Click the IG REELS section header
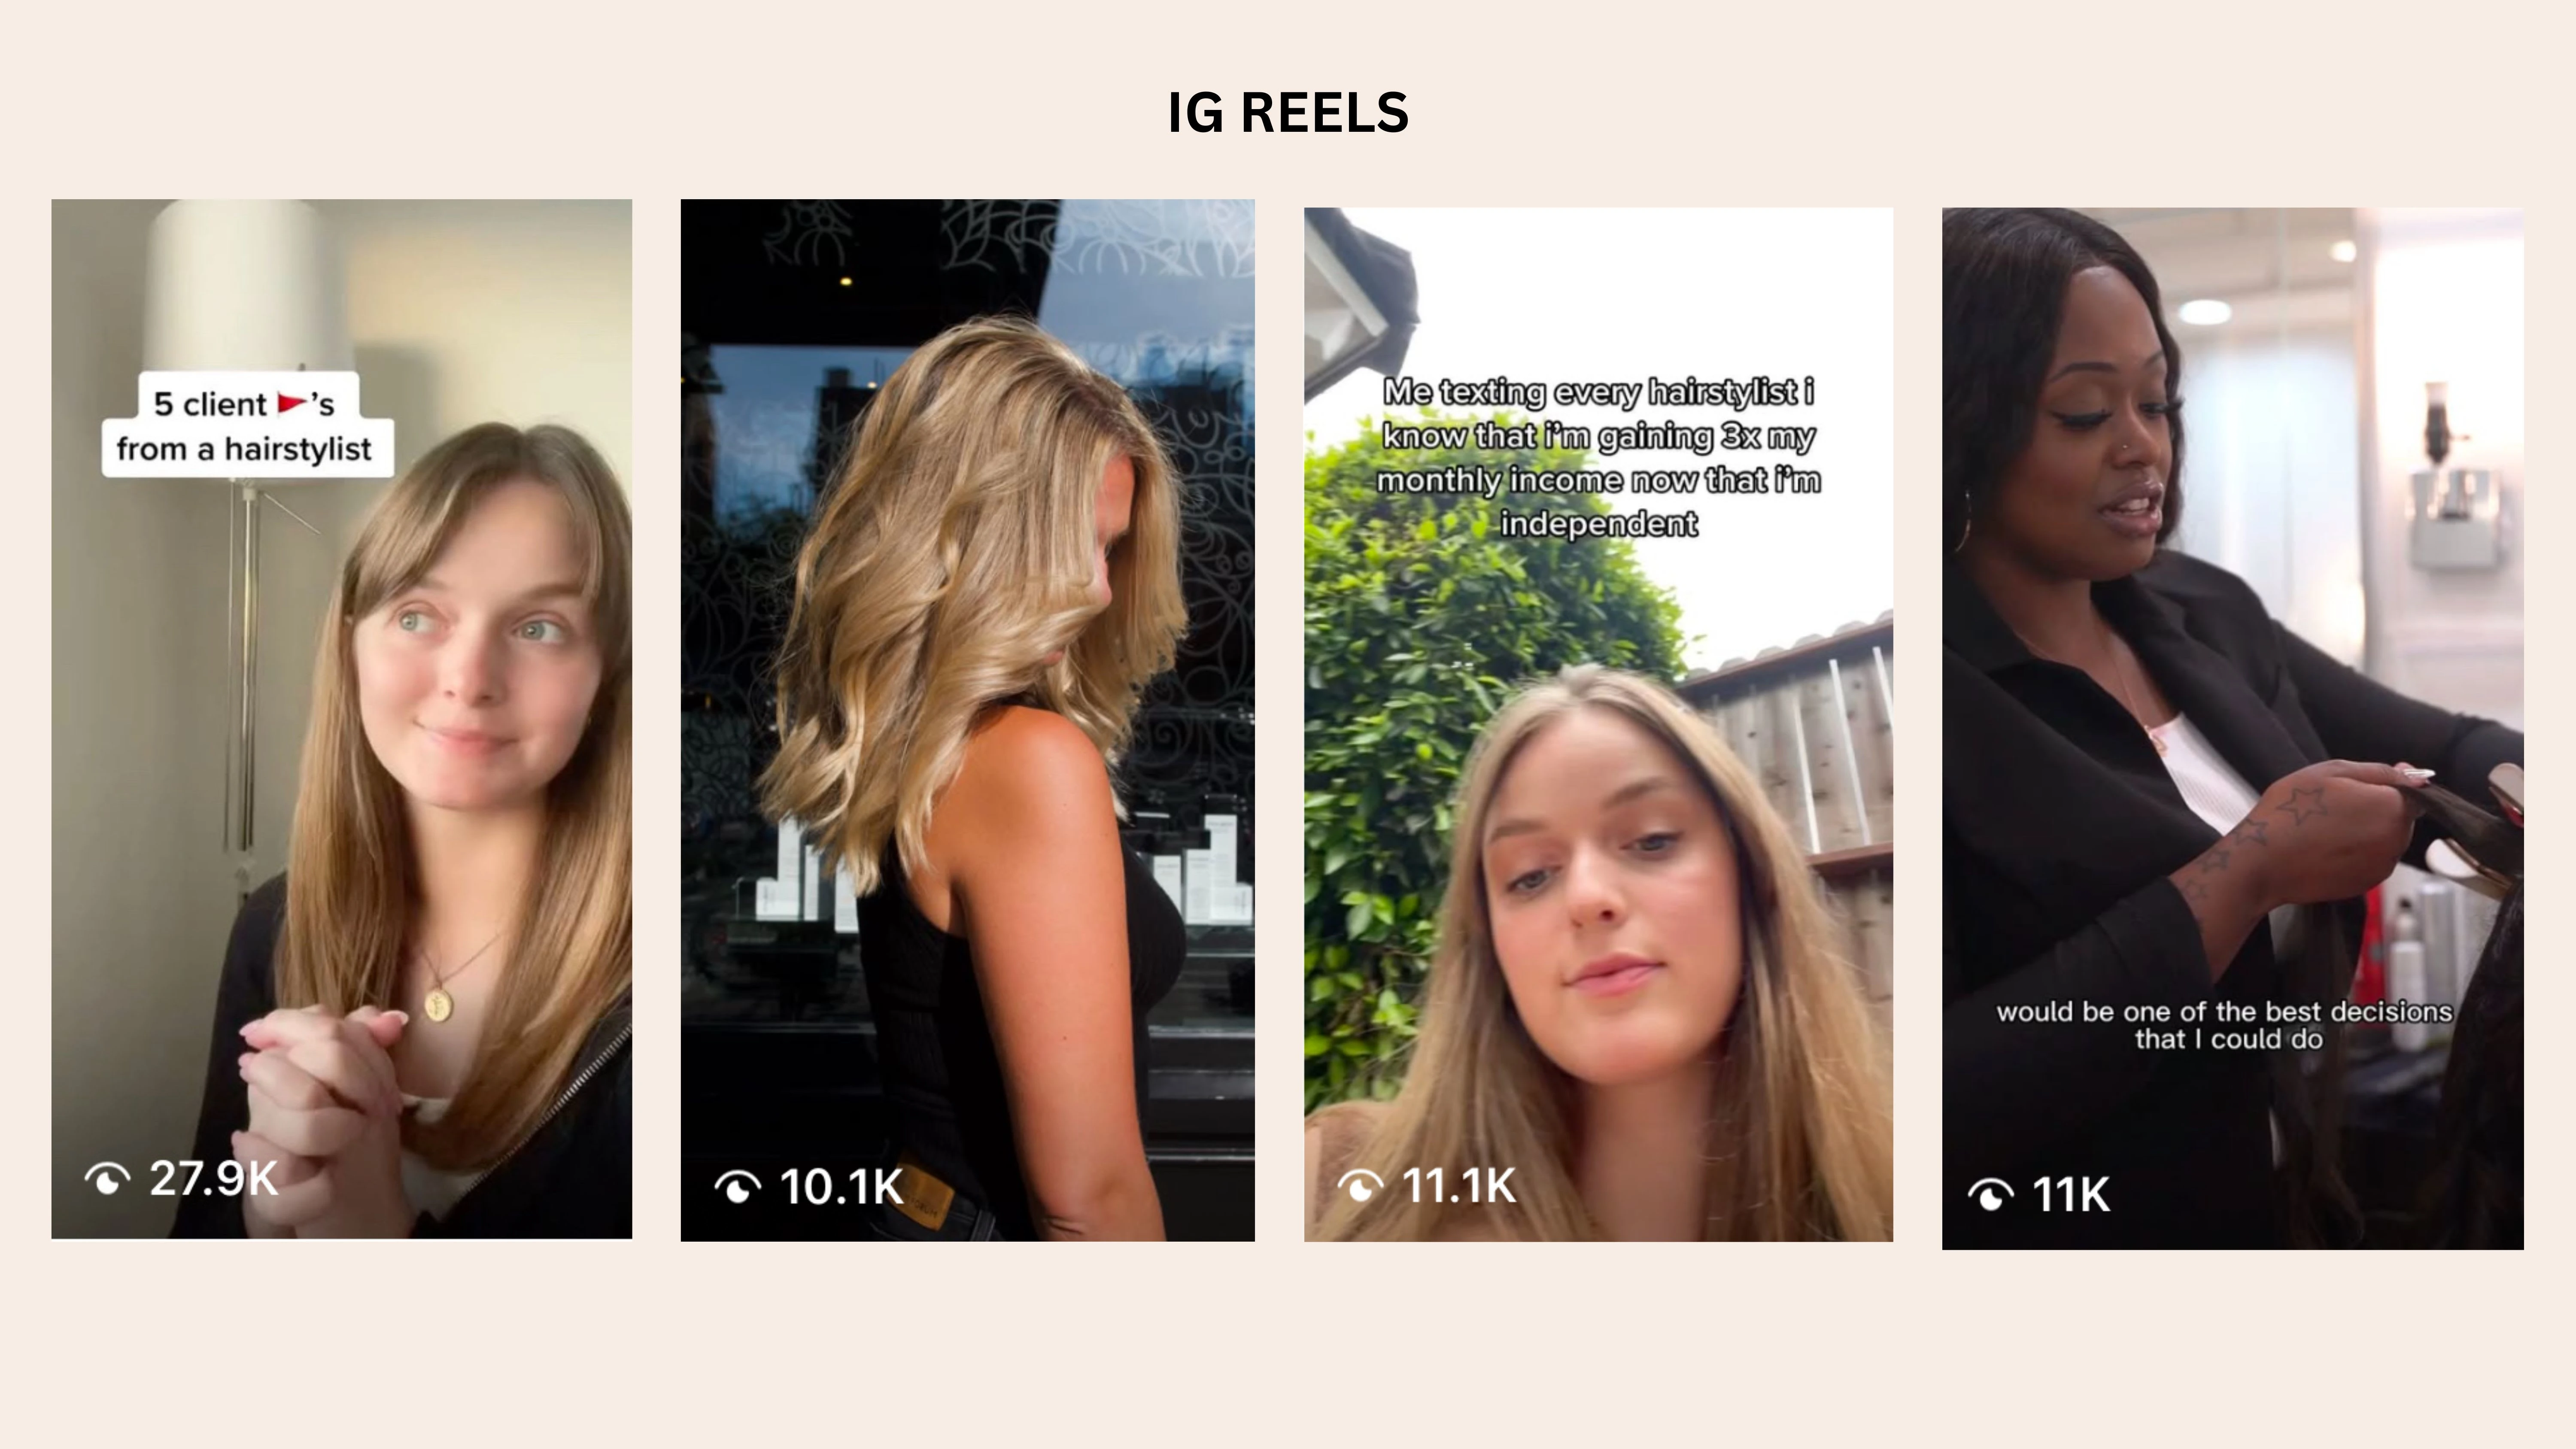This screenshot has height=1449, width=2576. coord(1288,112)
